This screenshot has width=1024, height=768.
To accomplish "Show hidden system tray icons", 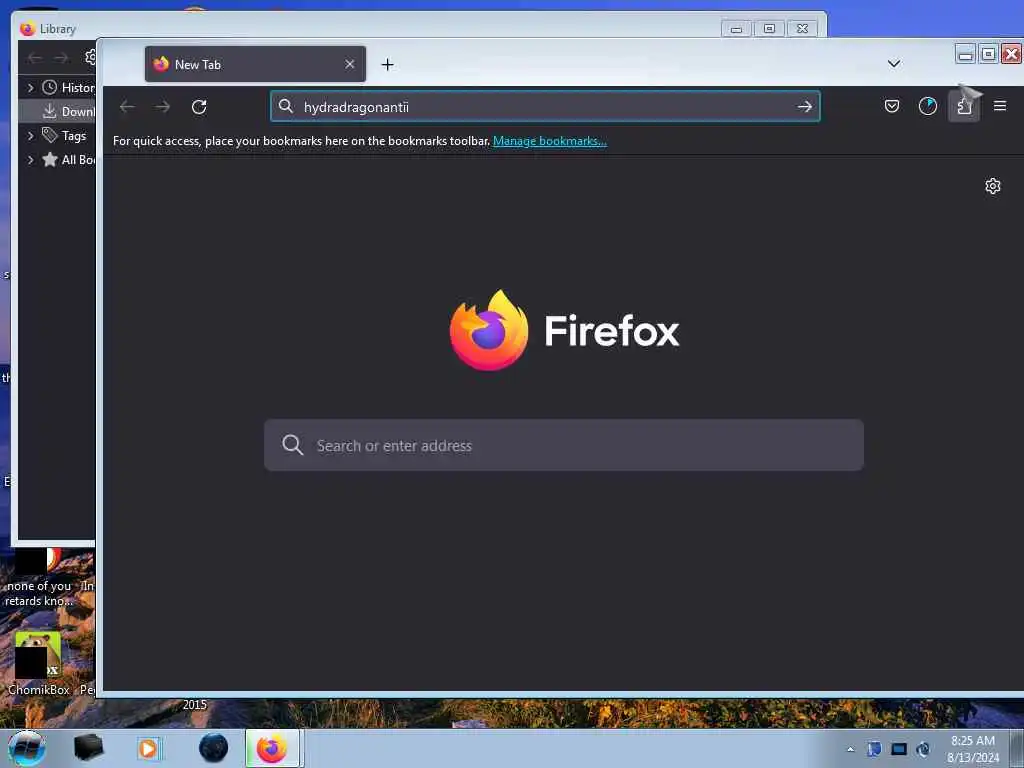I will pyautogui.click(x=850, y=749).
